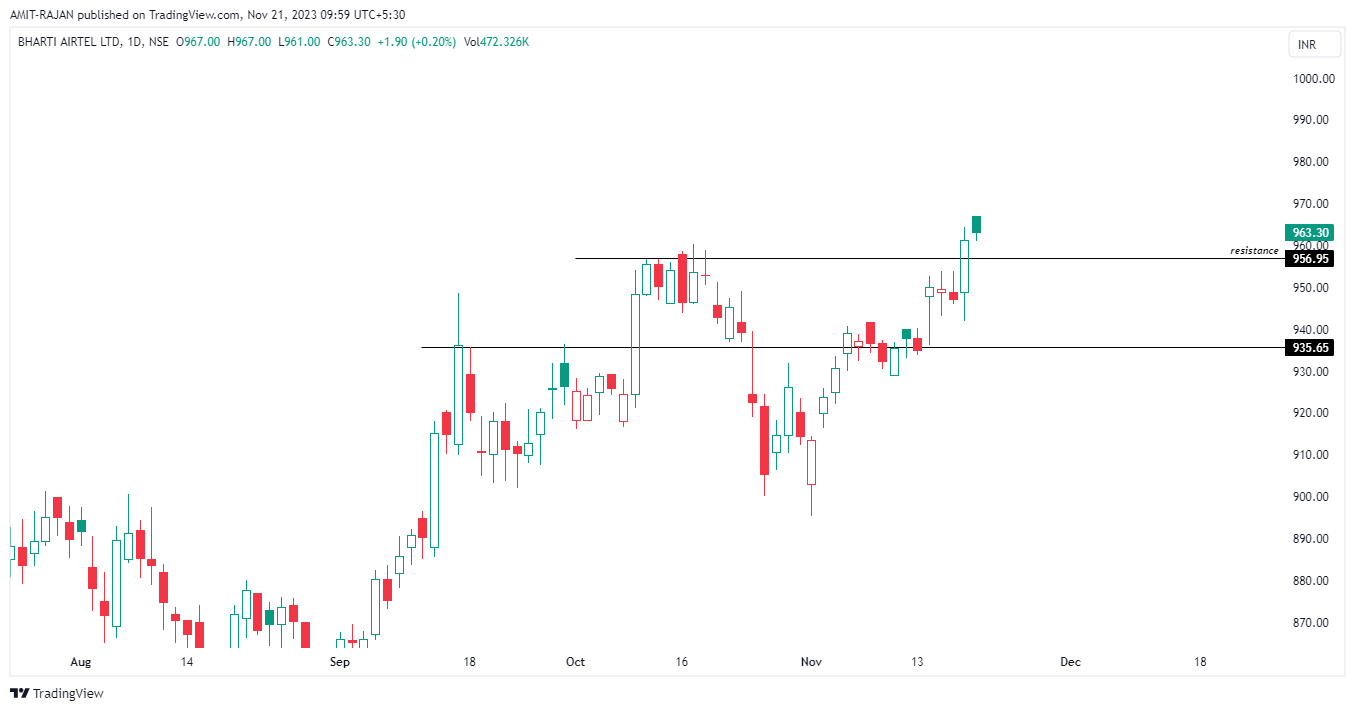Click the INR currency button

point(1313,45)
